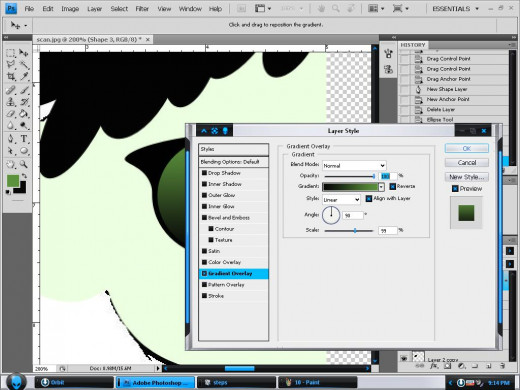Open the Blend Mode dropdown

tap(354, 165)
